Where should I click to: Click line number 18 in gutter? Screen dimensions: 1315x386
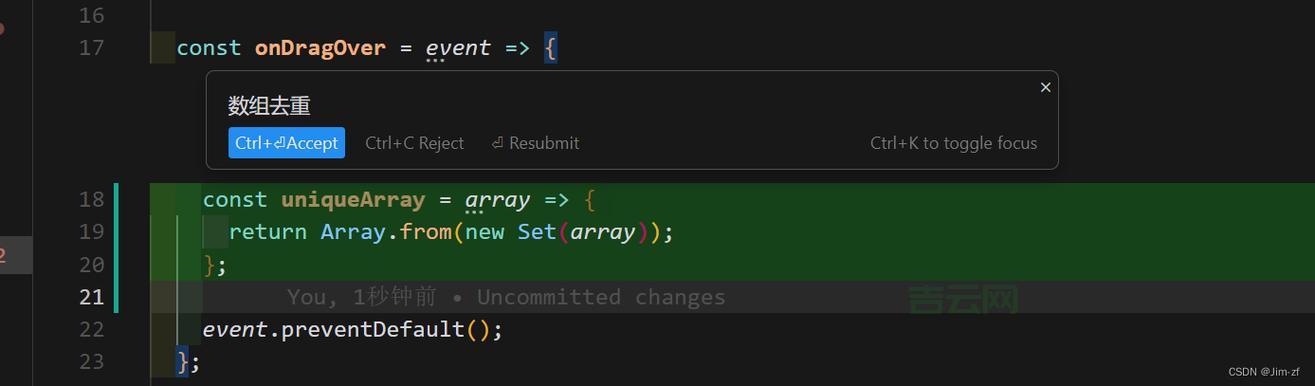tap(91, 200)
